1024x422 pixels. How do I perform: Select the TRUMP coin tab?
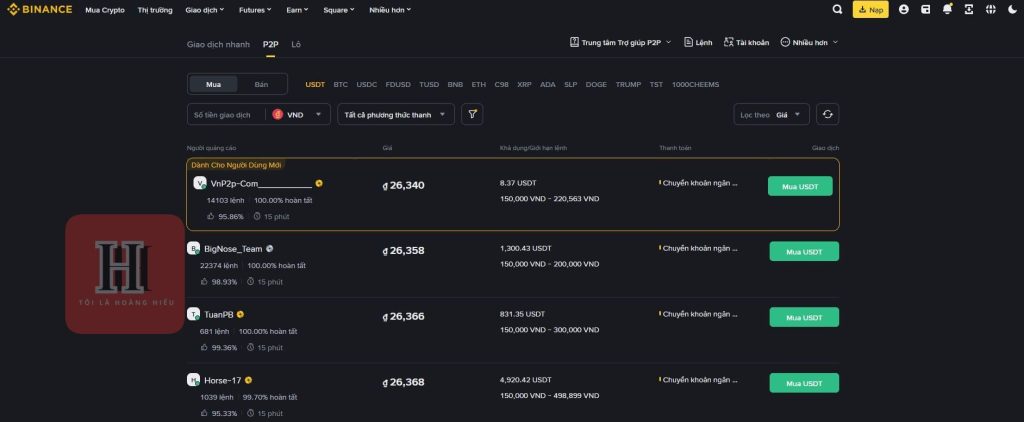[628, 84]
